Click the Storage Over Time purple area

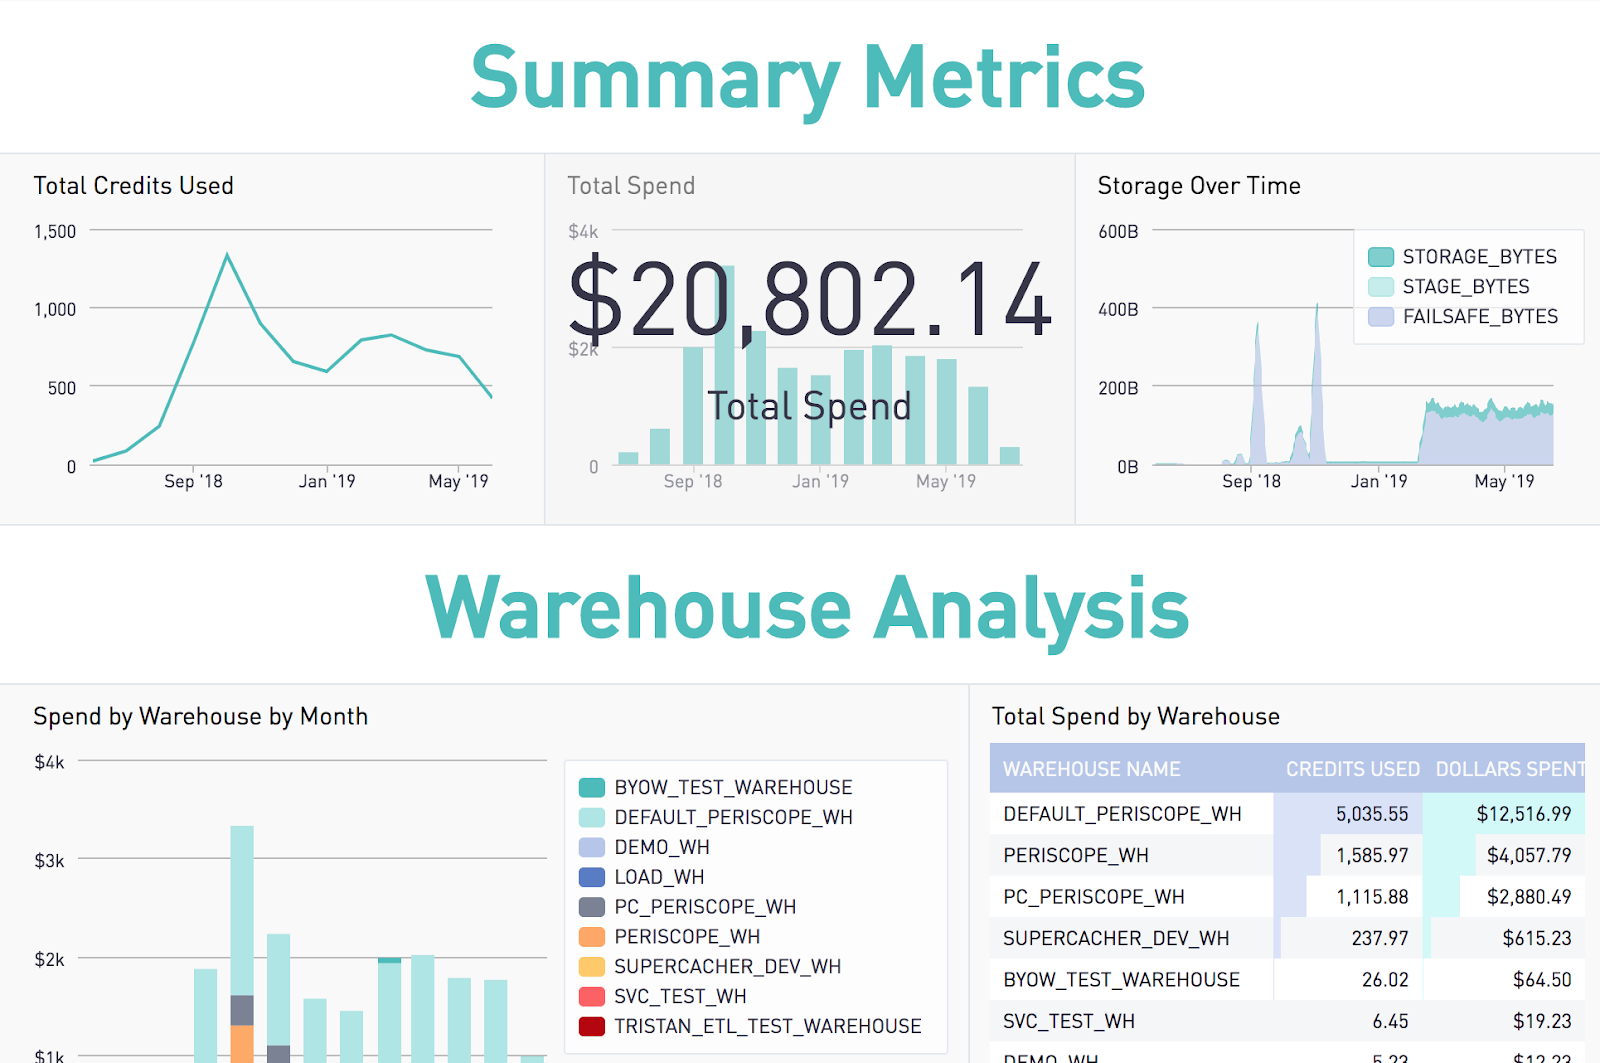1487,440
